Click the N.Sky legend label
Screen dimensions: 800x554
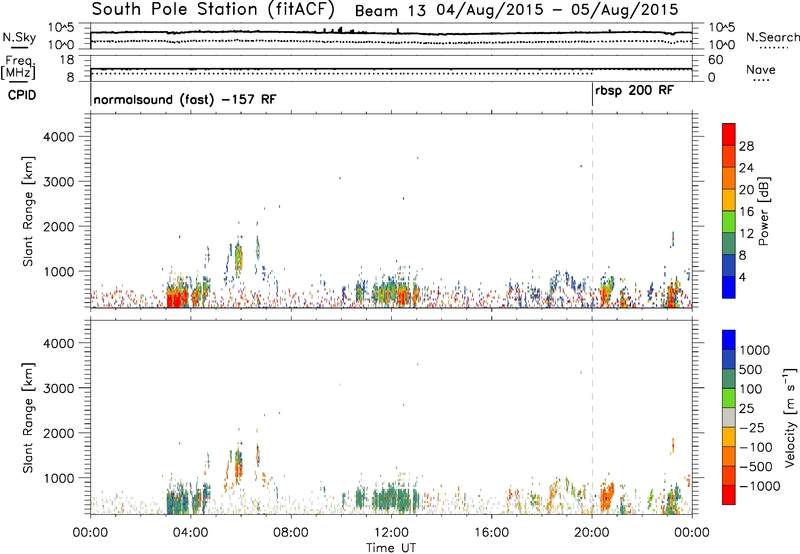pyautogui.click(x=19, y=37)
